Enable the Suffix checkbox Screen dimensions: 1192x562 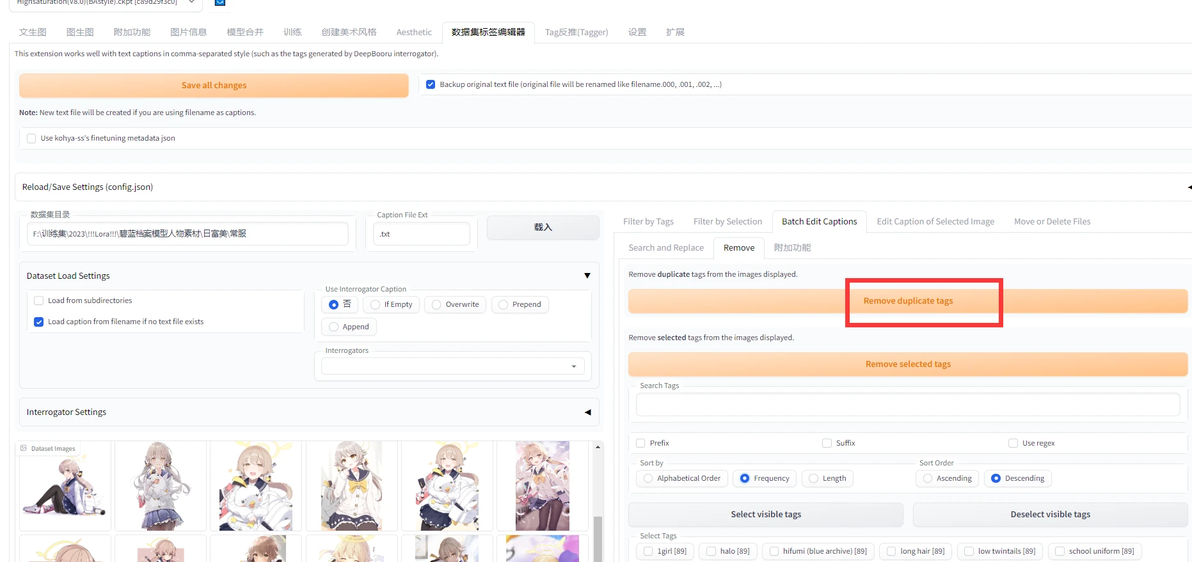point(827,443)
